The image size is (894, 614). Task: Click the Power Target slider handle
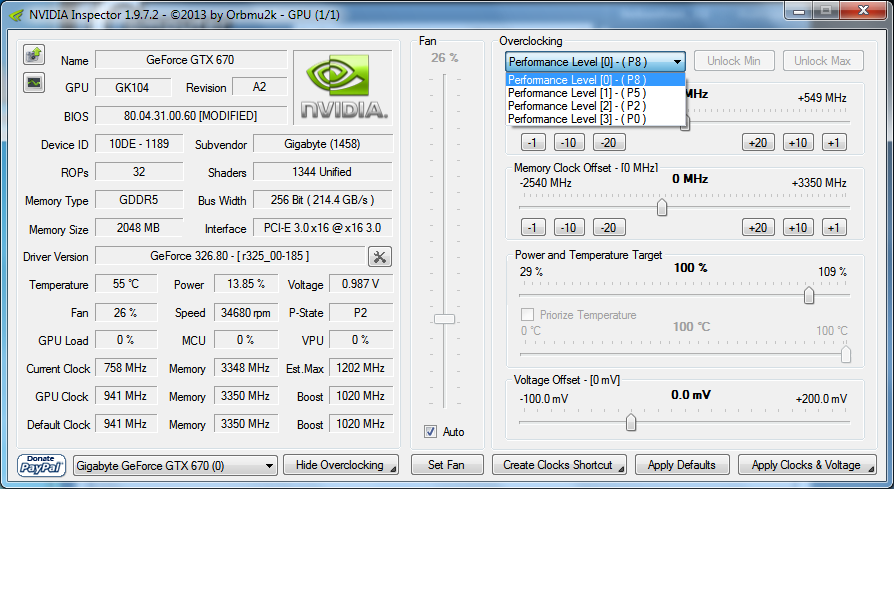pos(808,295)
